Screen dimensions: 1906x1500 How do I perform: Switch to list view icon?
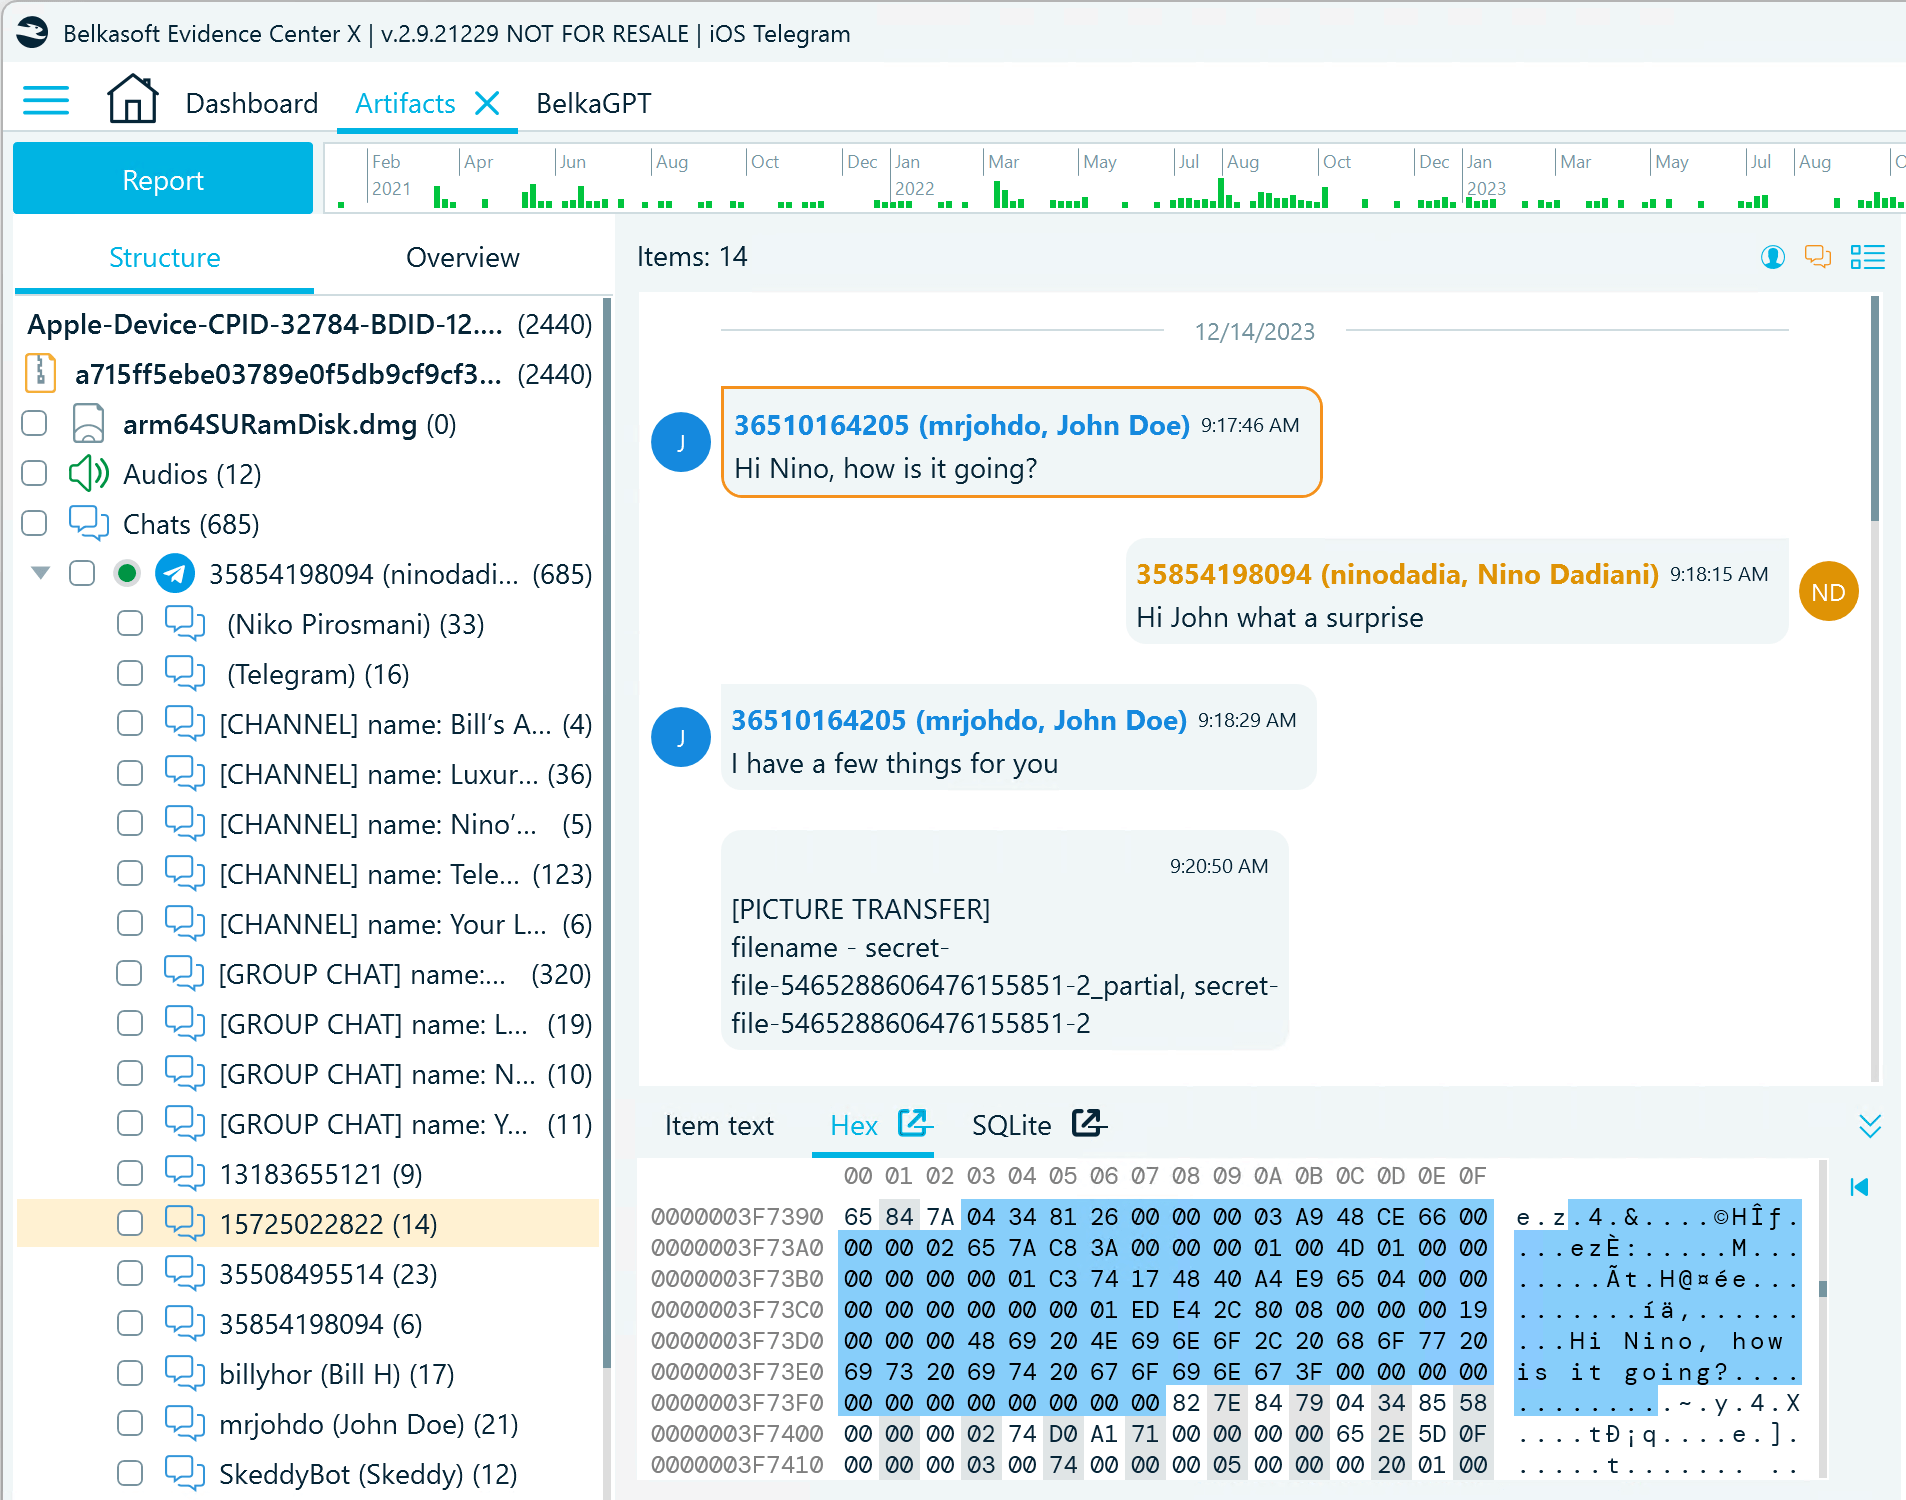(1867, 257)
